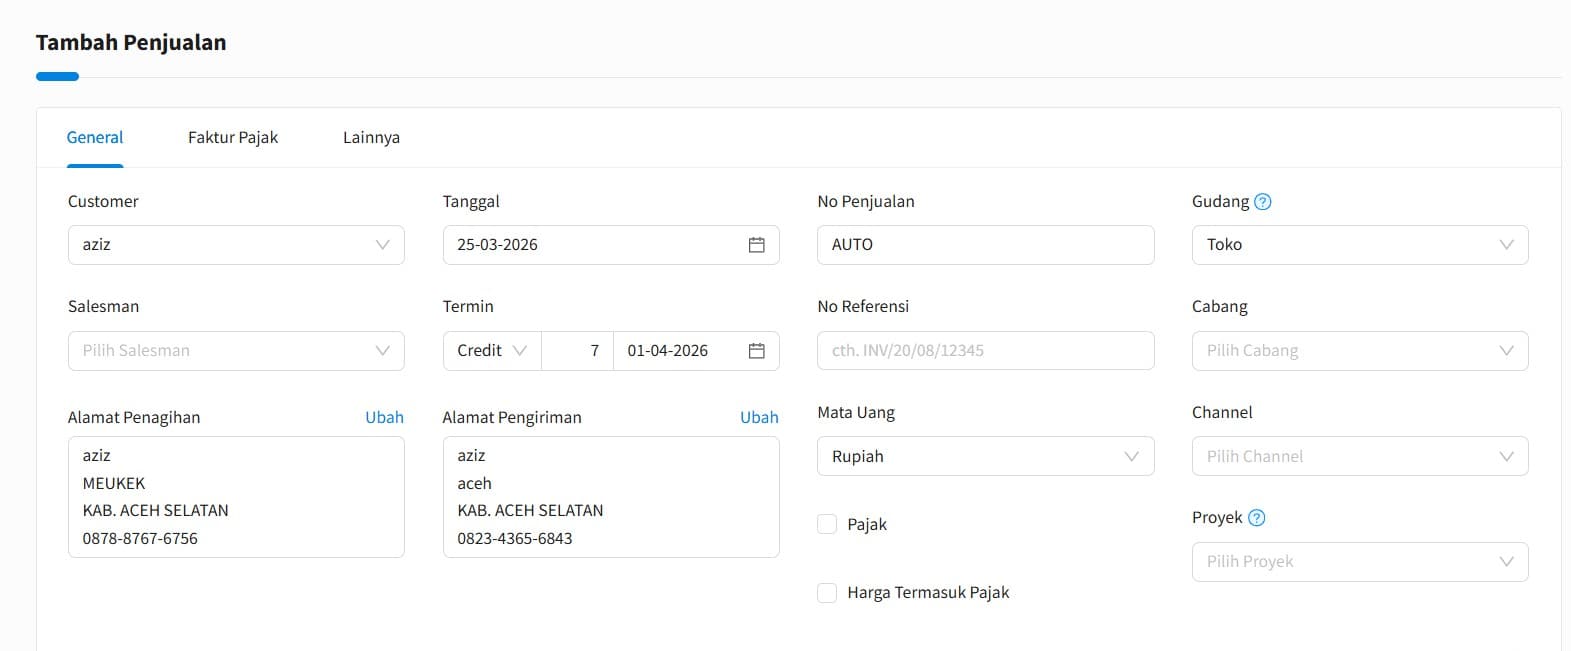Image resolution: width=1571 pixels, height=651 pixels.
Task: Expand the Customer dropdown showing aziz
Action: [236, 245]
